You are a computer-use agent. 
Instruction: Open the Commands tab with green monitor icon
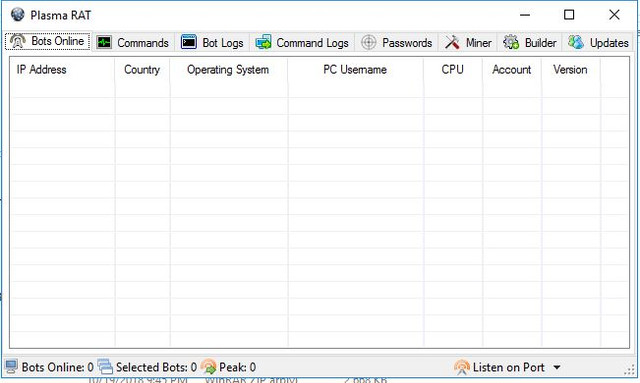coord(133,42)
